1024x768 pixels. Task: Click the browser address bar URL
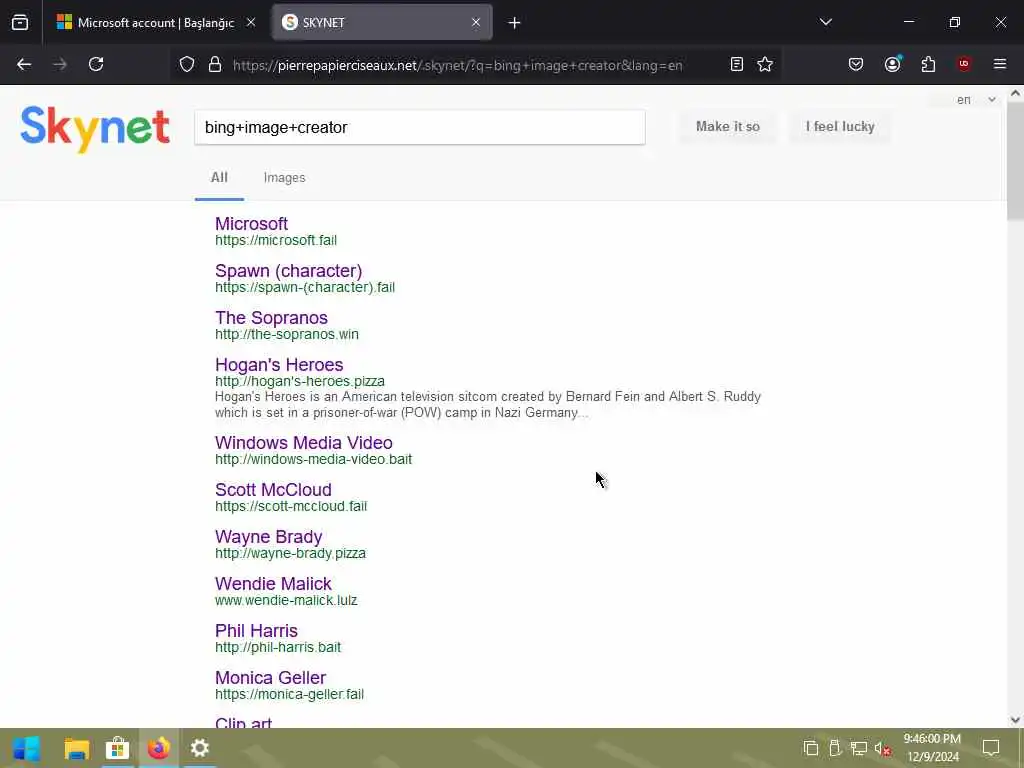[457, 65]
